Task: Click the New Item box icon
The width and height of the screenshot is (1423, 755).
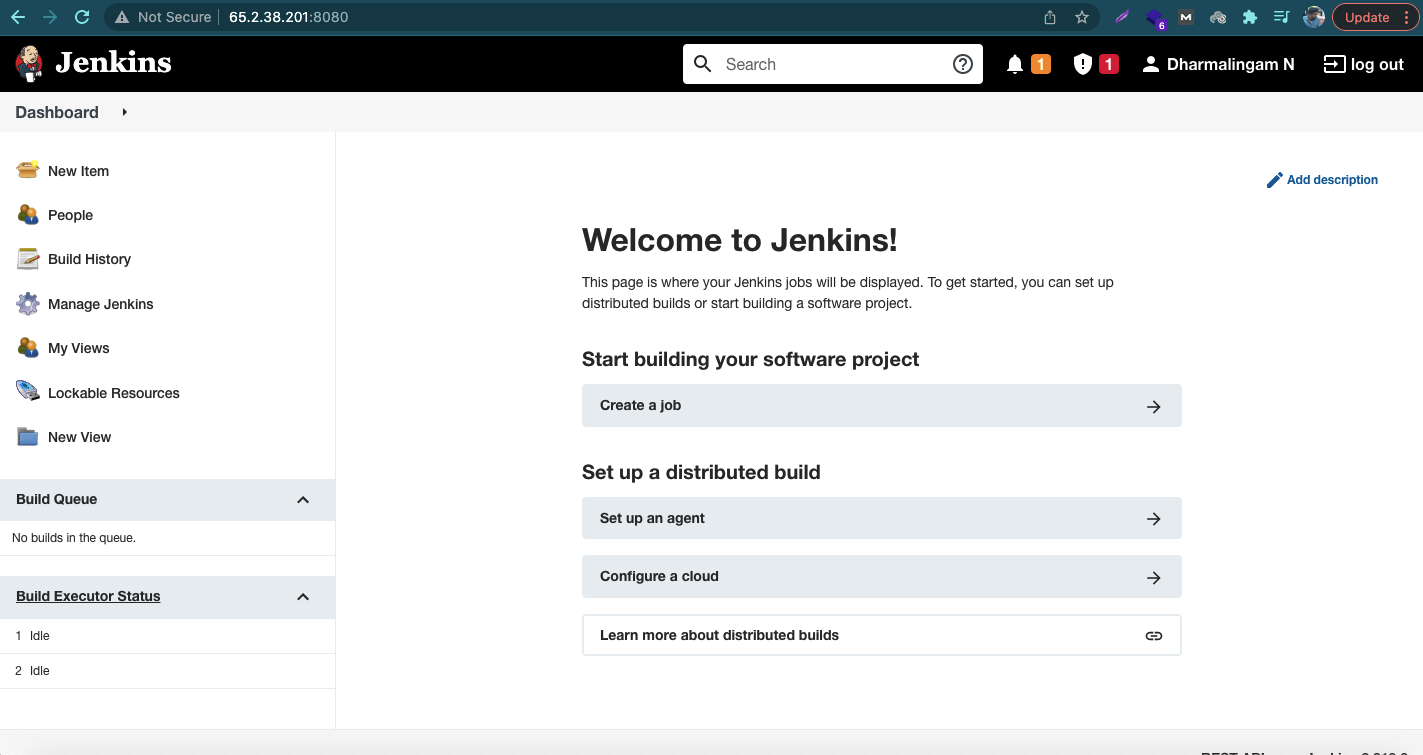Action: (x=28, y=170)
